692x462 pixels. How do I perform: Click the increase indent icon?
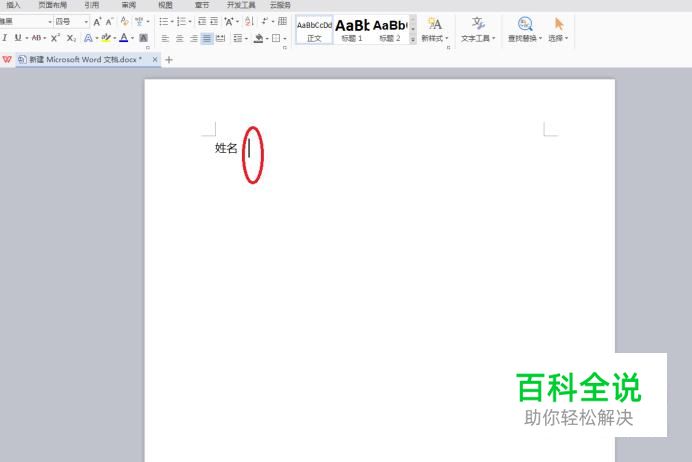tap(214, 21)
